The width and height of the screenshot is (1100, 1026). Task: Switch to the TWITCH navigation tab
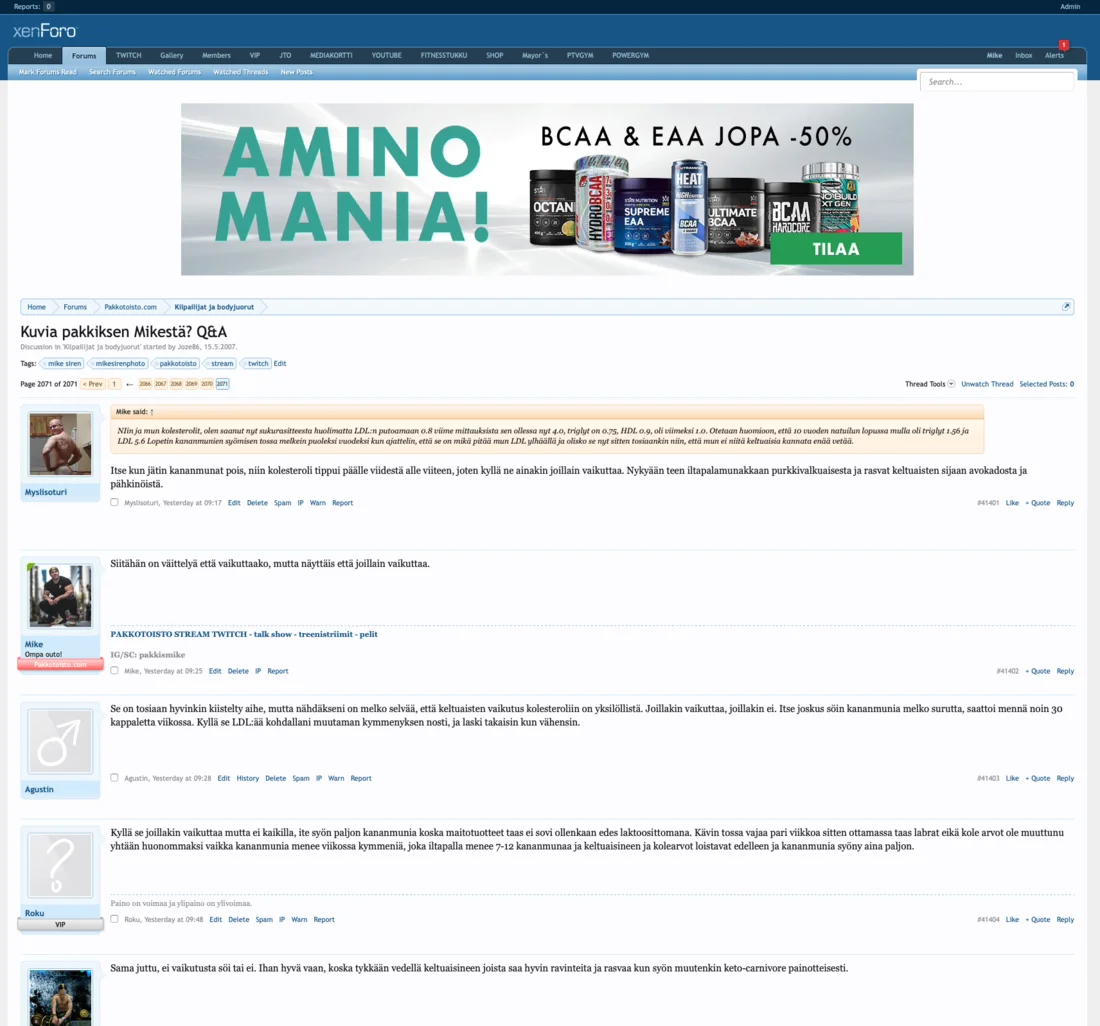128,55
